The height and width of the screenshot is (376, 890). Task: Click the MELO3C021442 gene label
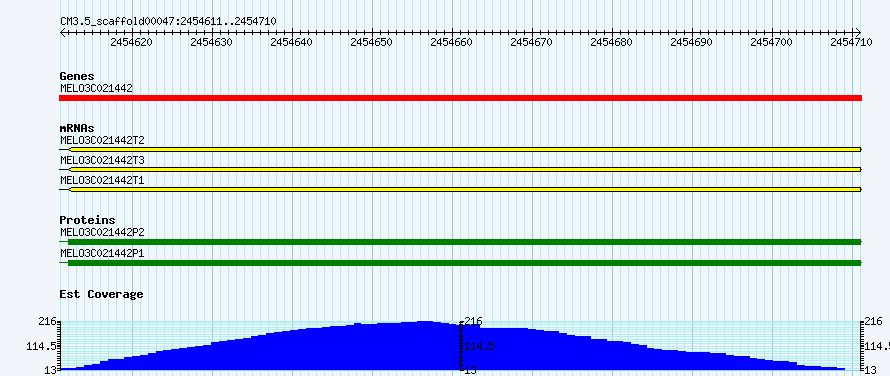pos(96,88)
